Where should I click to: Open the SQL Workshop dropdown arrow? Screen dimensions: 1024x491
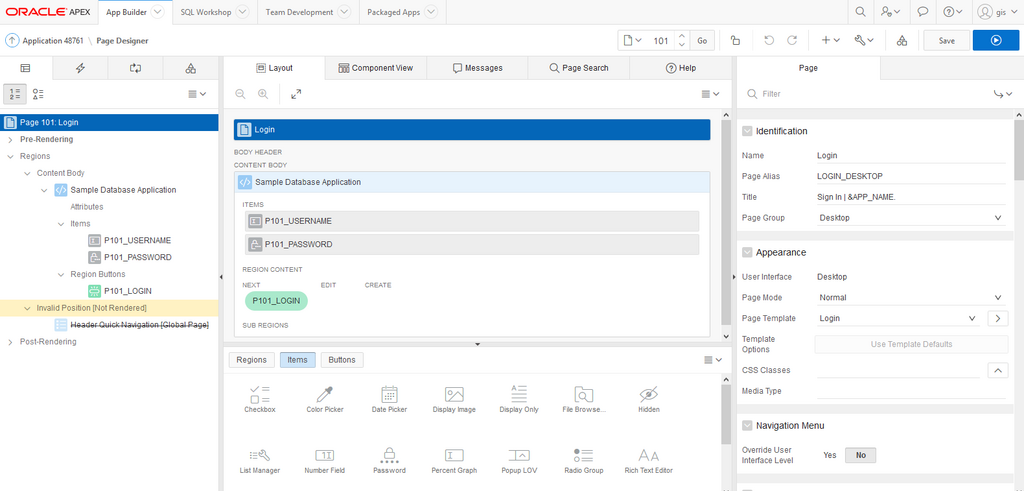tap(242, 12)
